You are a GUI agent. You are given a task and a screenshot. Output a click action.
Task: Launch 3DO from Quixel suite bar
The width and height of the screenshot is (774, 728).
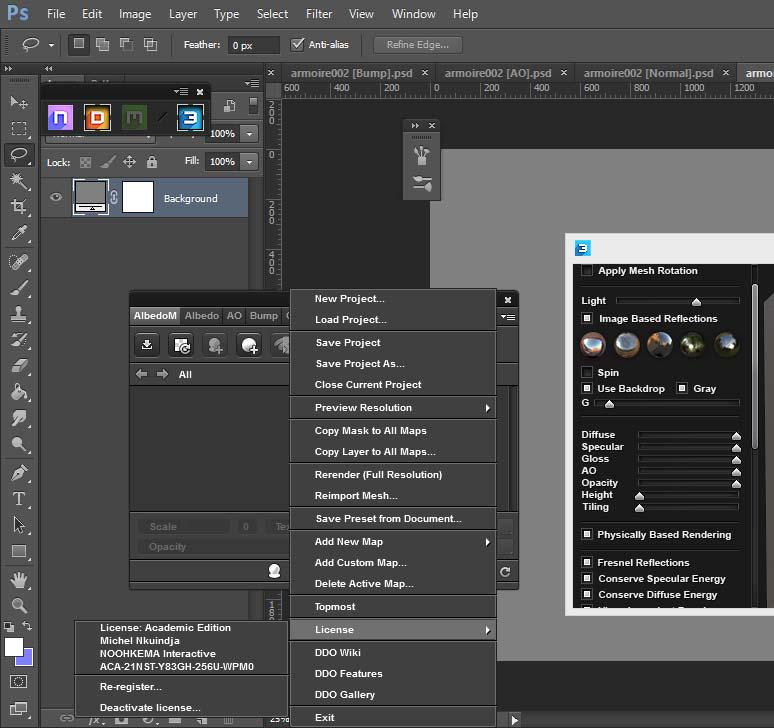pos(190,117)
